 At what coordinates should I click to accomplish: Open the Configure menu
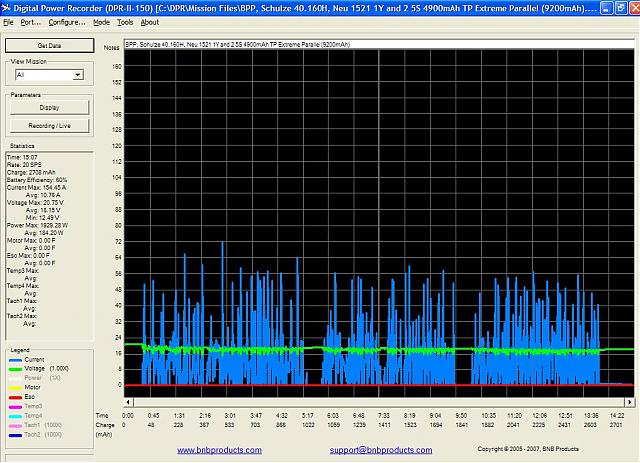pos(67,21)
